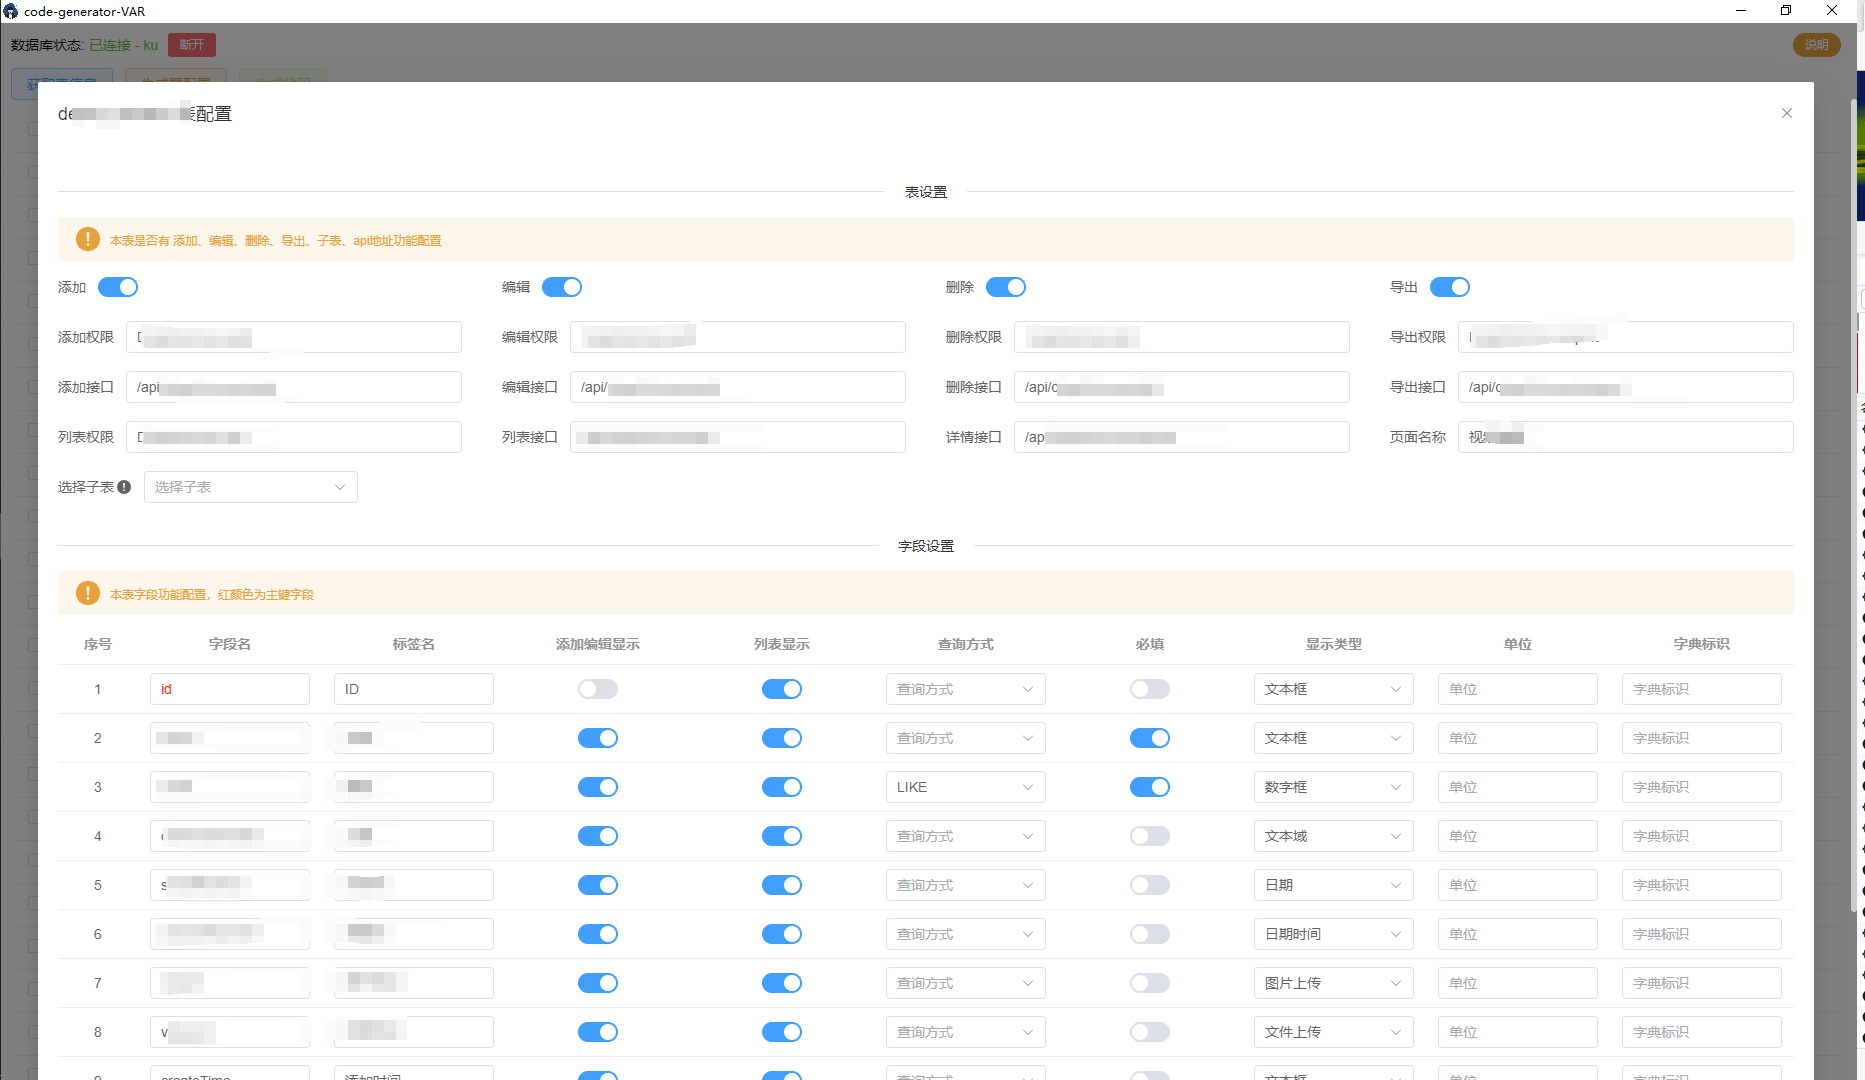1865x1080 pixels.
Task: Open 显示类型 文本框 dropdown in row 1
Action: coord(1334,689)
